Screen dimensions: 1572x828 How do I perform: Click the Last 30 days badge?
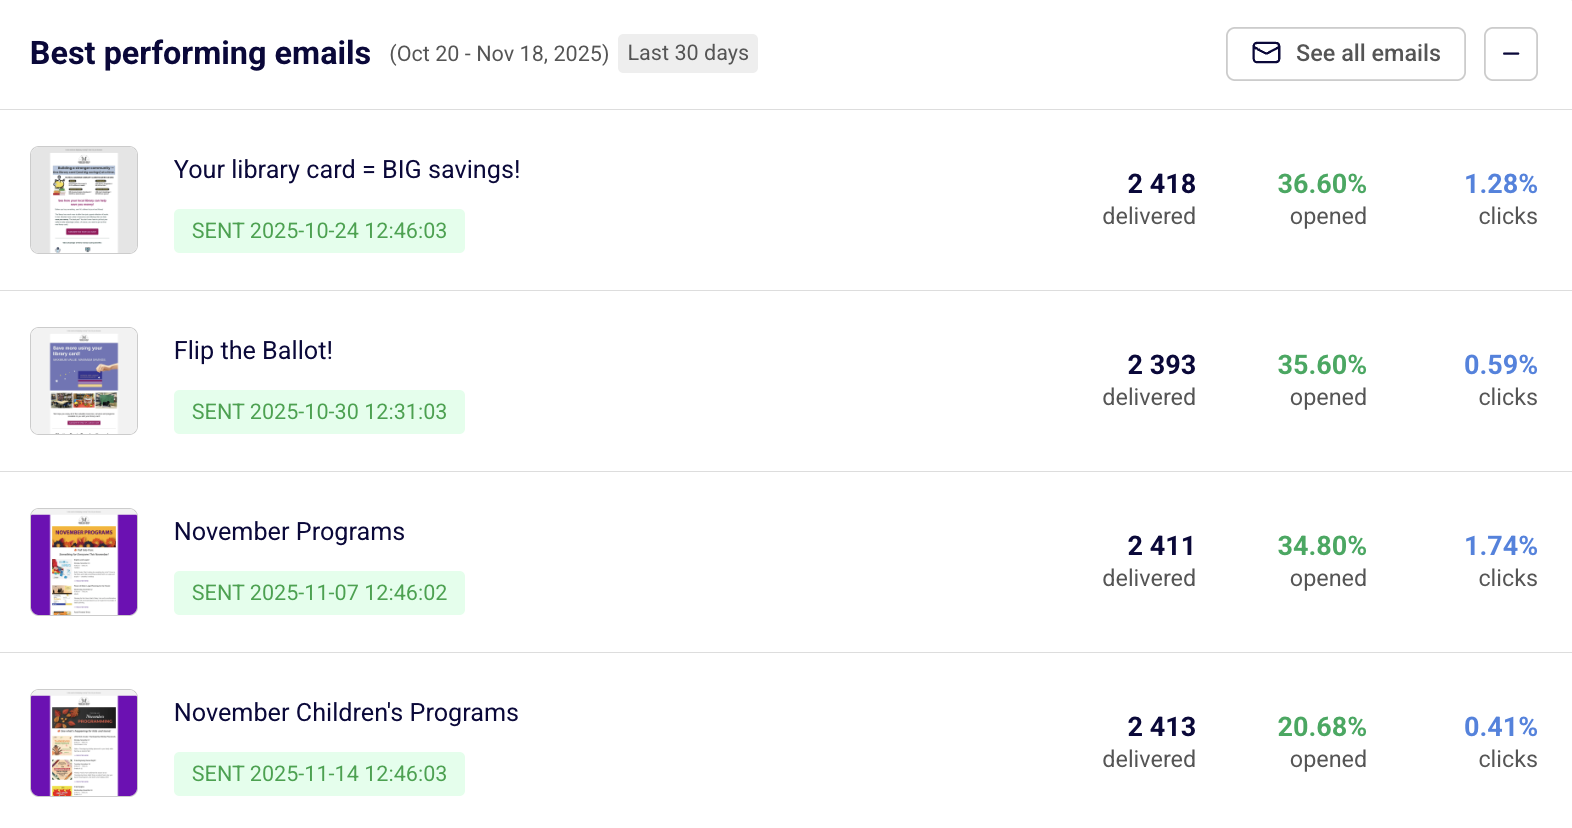688,53
